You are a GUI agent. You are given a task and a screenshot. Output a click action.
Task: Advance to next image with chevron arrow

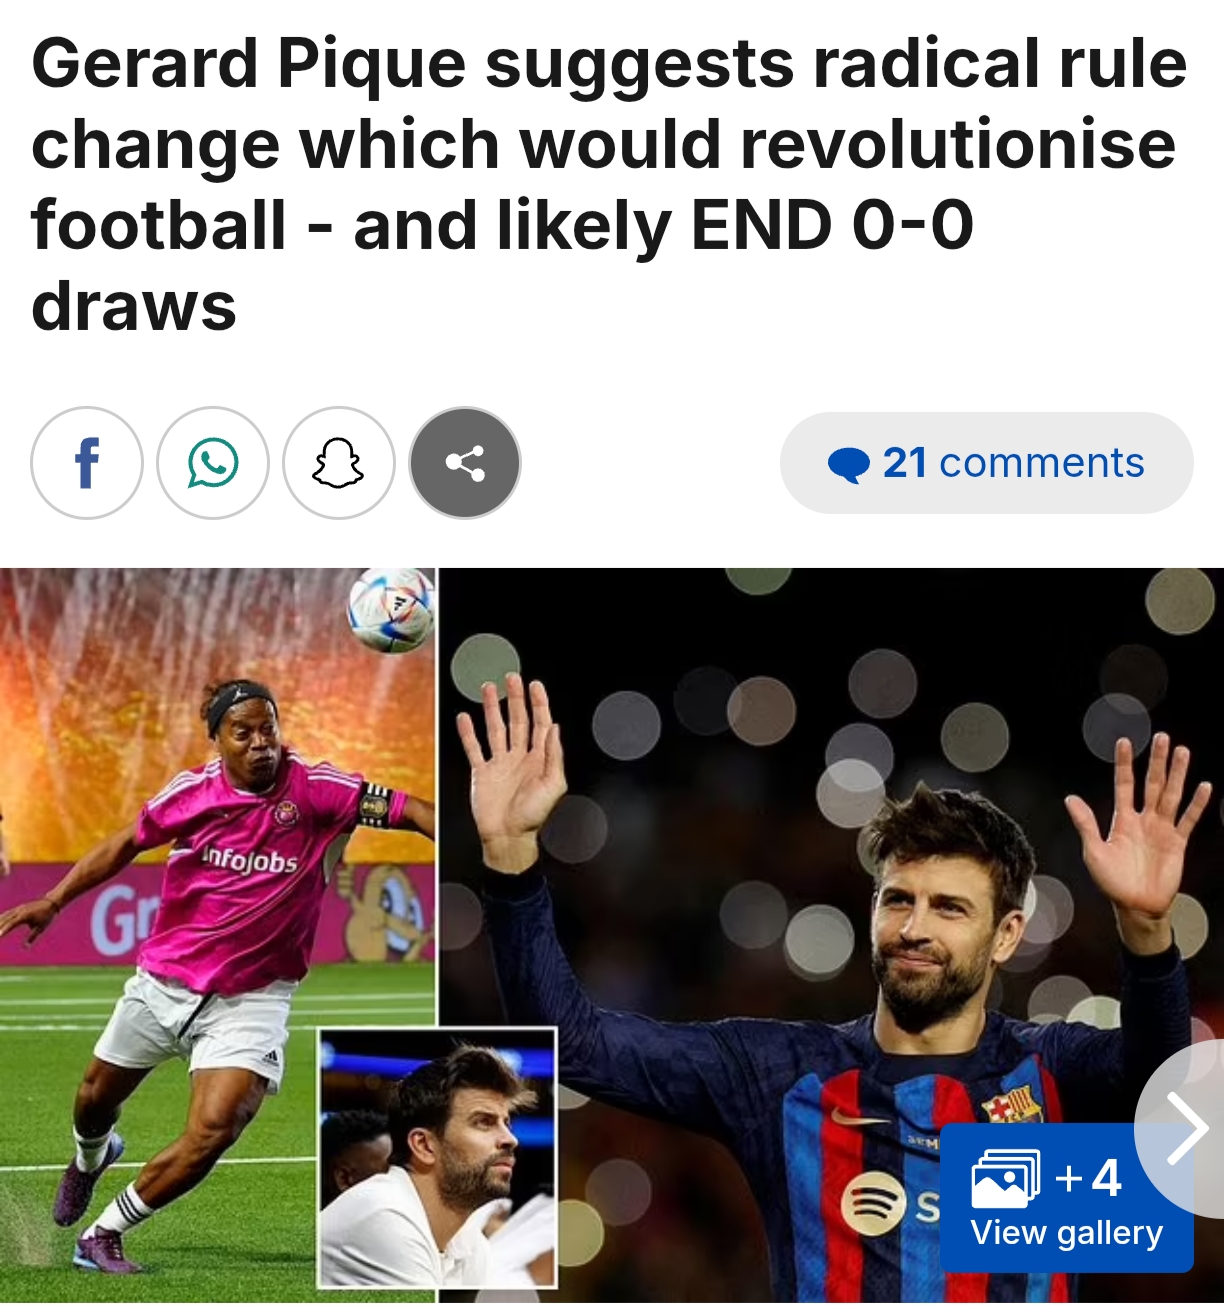pyautogui.click(x=1187, y=1129)
